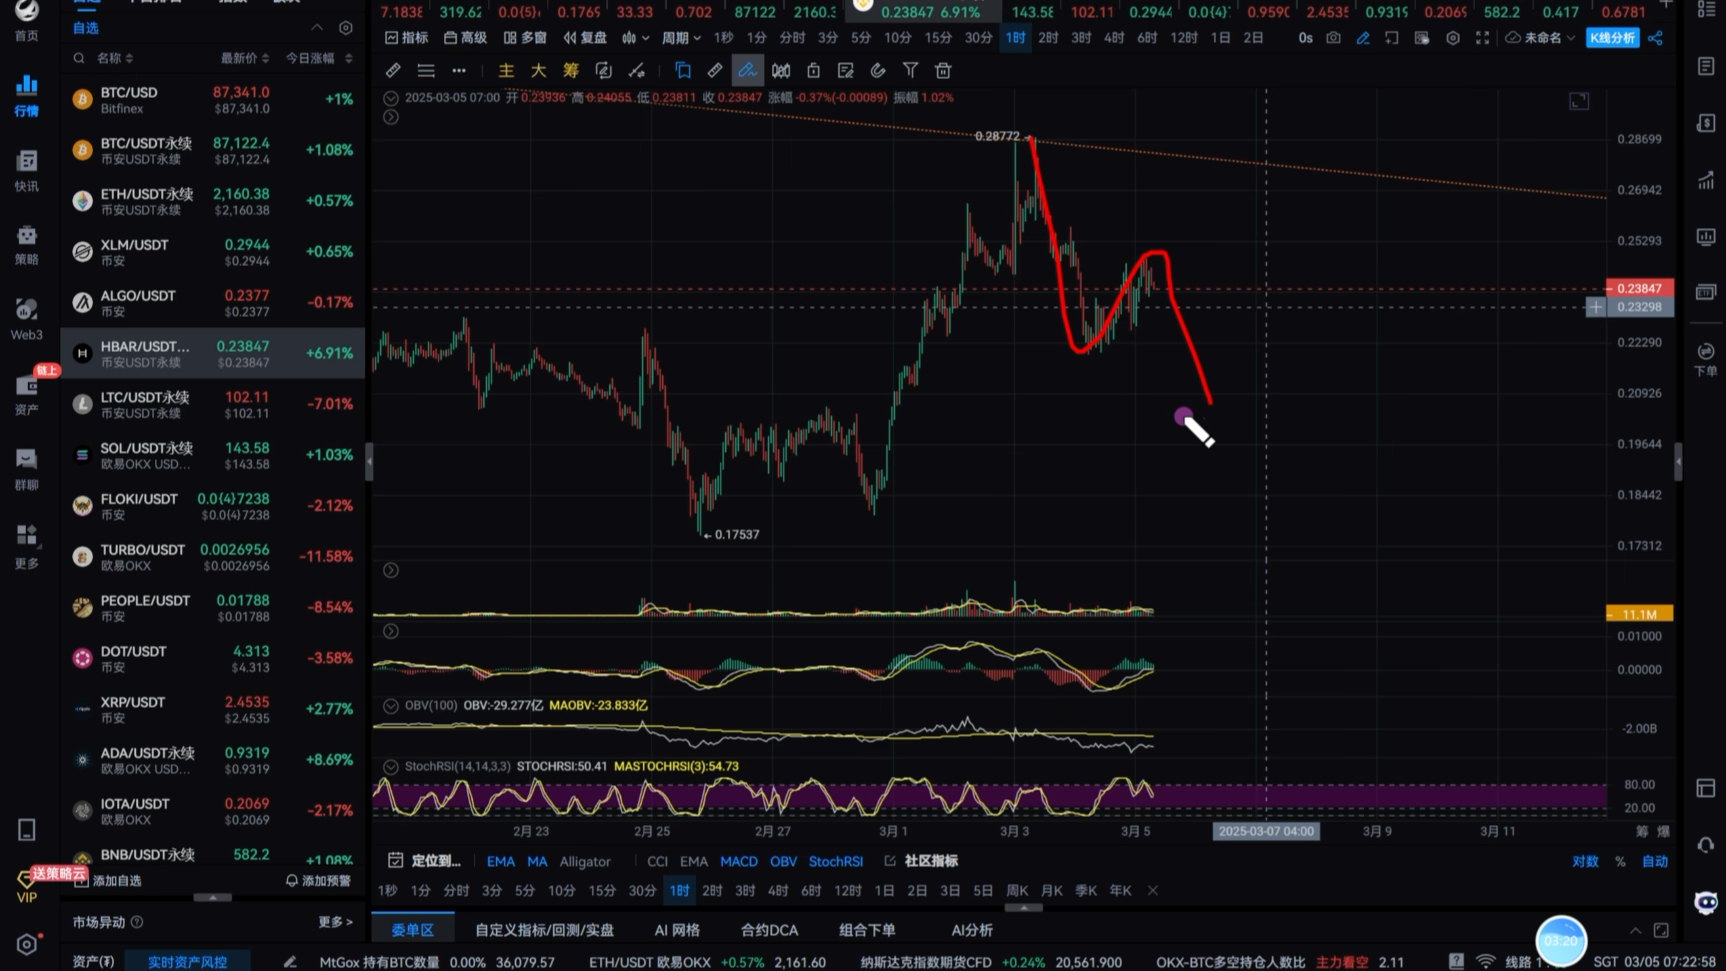This screenshot has width=1726, height=971.
Task: Collapse the OBV(100) indicator pane
Action: (x=391, y=705)
